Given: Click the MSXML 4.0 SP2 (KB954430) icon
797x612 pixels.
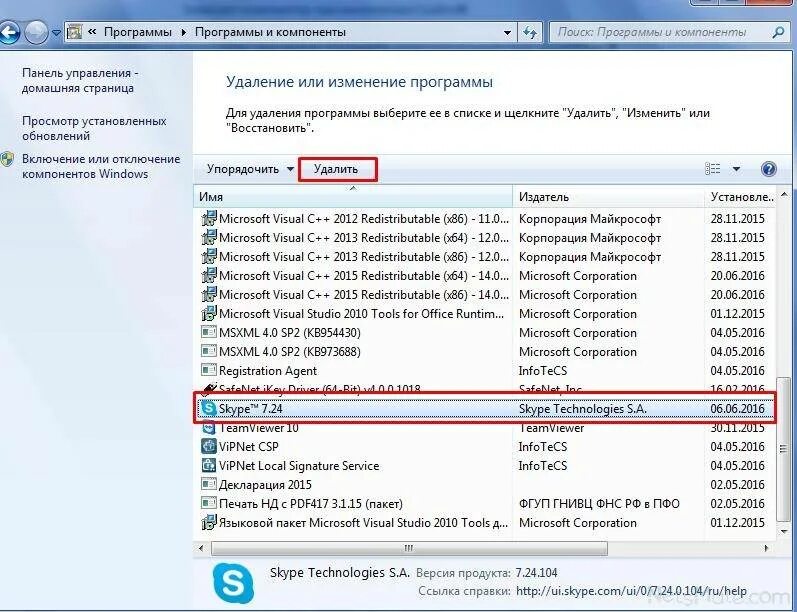Looking at the screenshot, I should pyautogui.click(x=209, y=332).
